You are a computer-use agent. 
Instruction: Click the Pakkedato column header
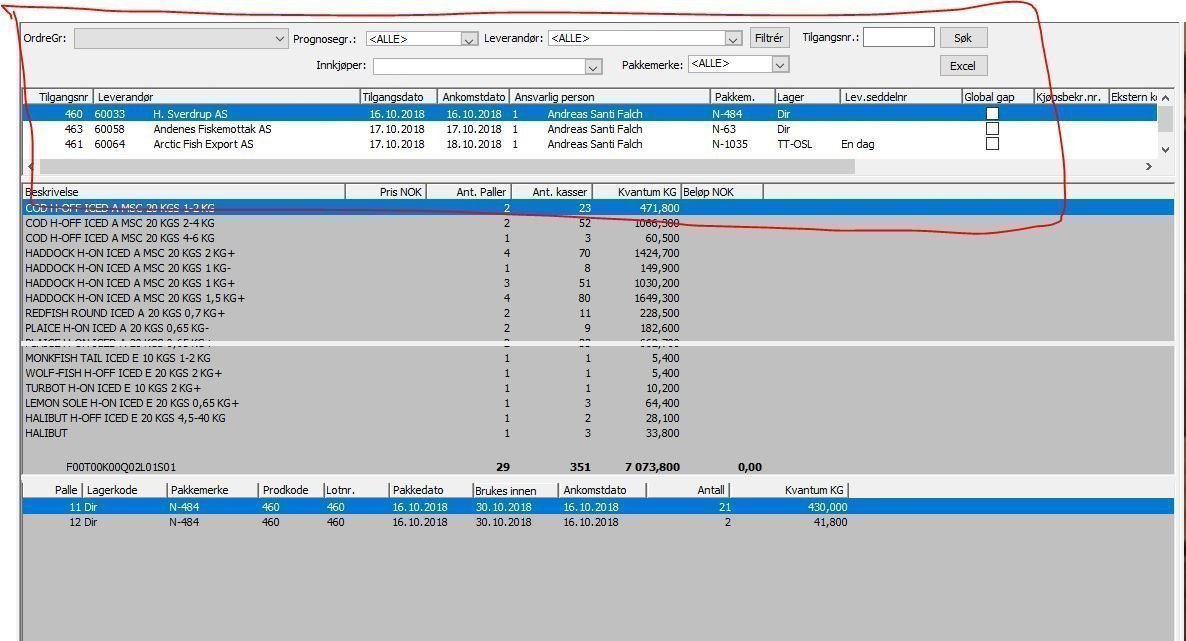[430, 490]
